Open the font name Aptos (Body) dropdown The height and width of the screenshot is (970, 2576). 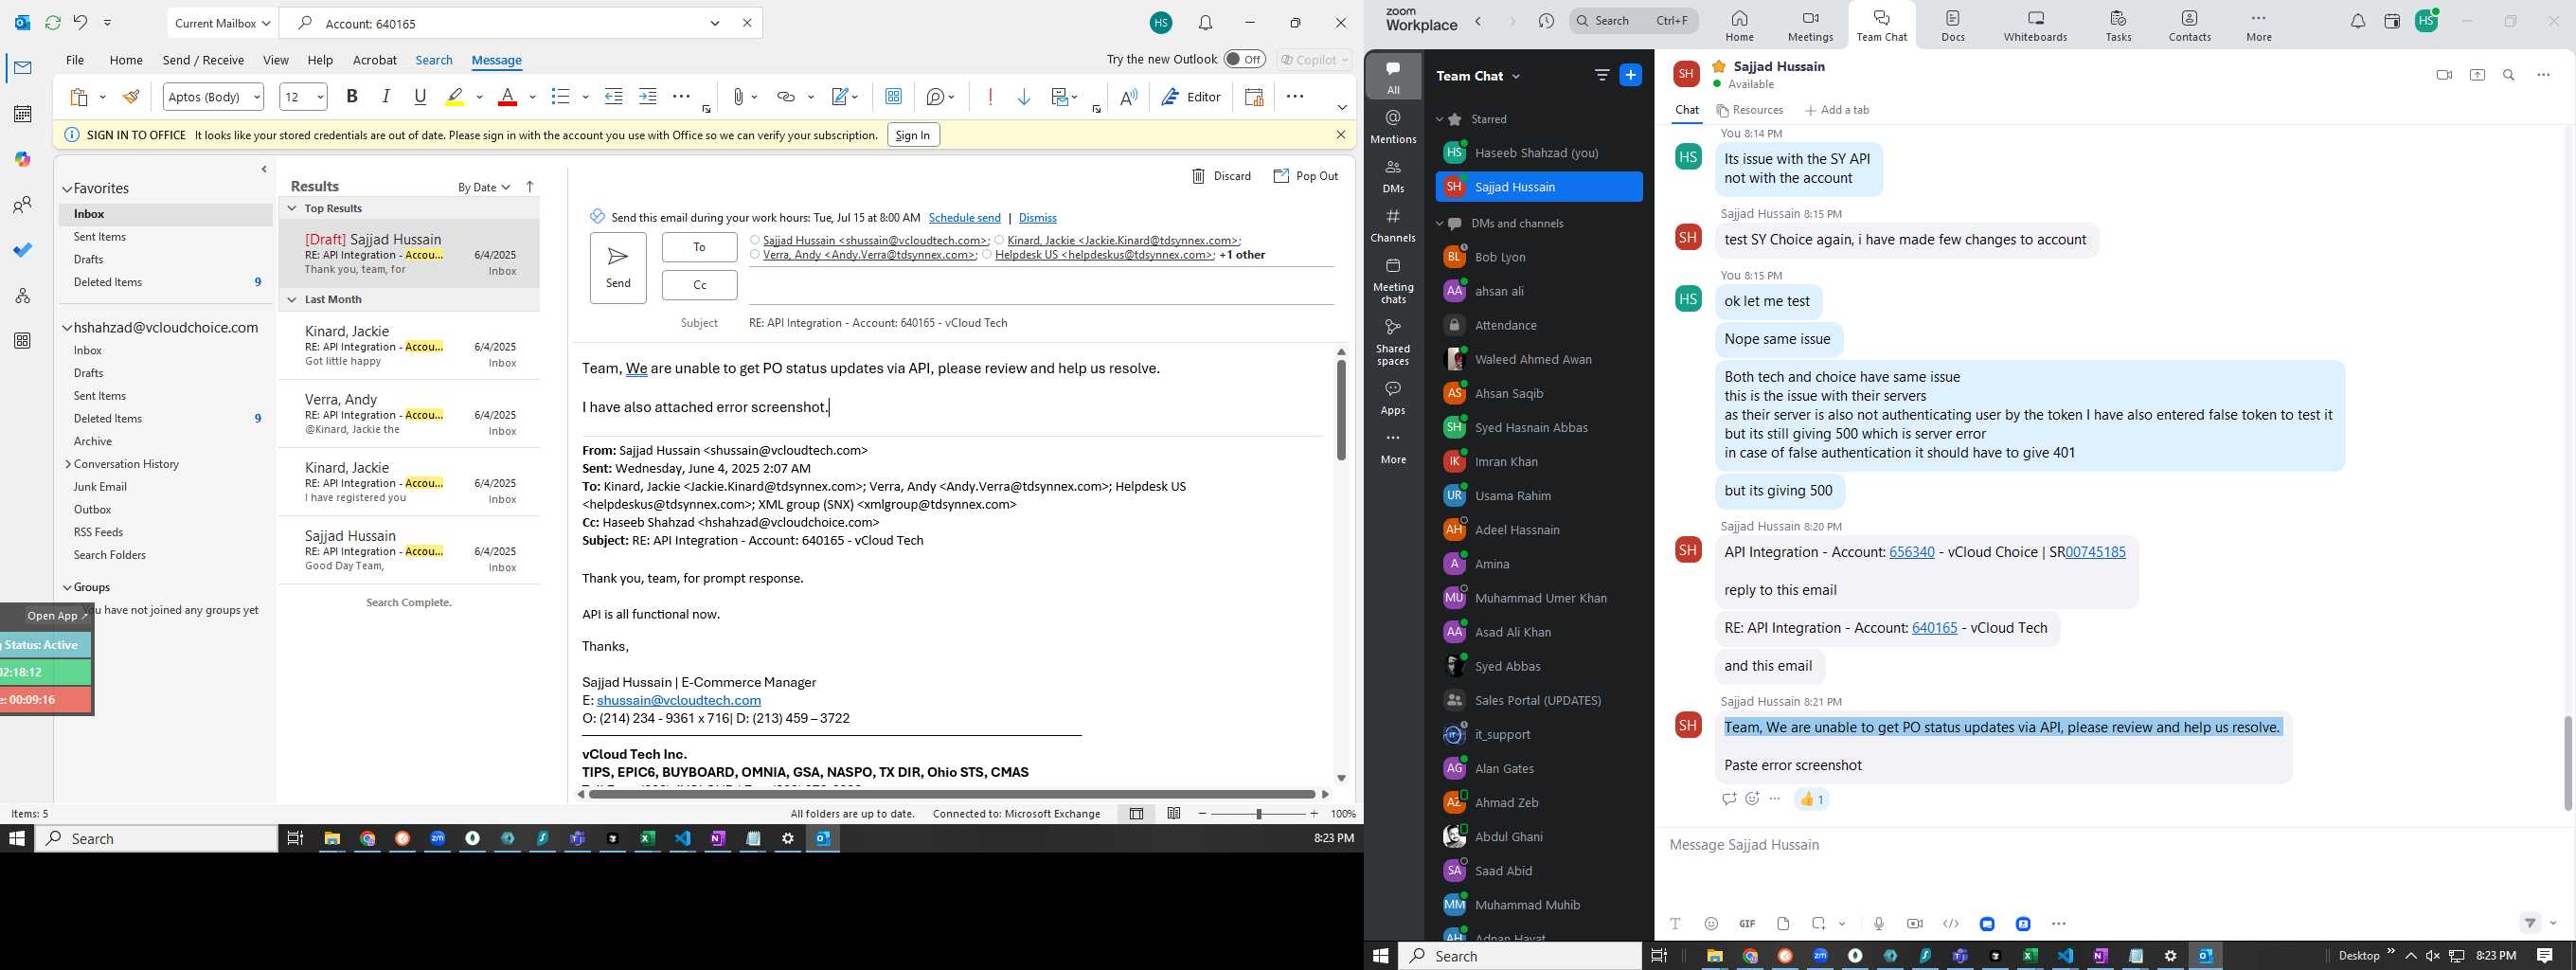pos(257,96)
